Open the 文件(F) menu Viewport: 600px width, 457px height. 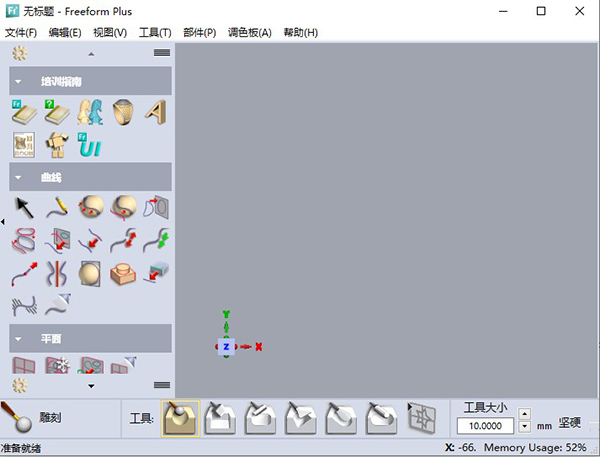[21, 33]
